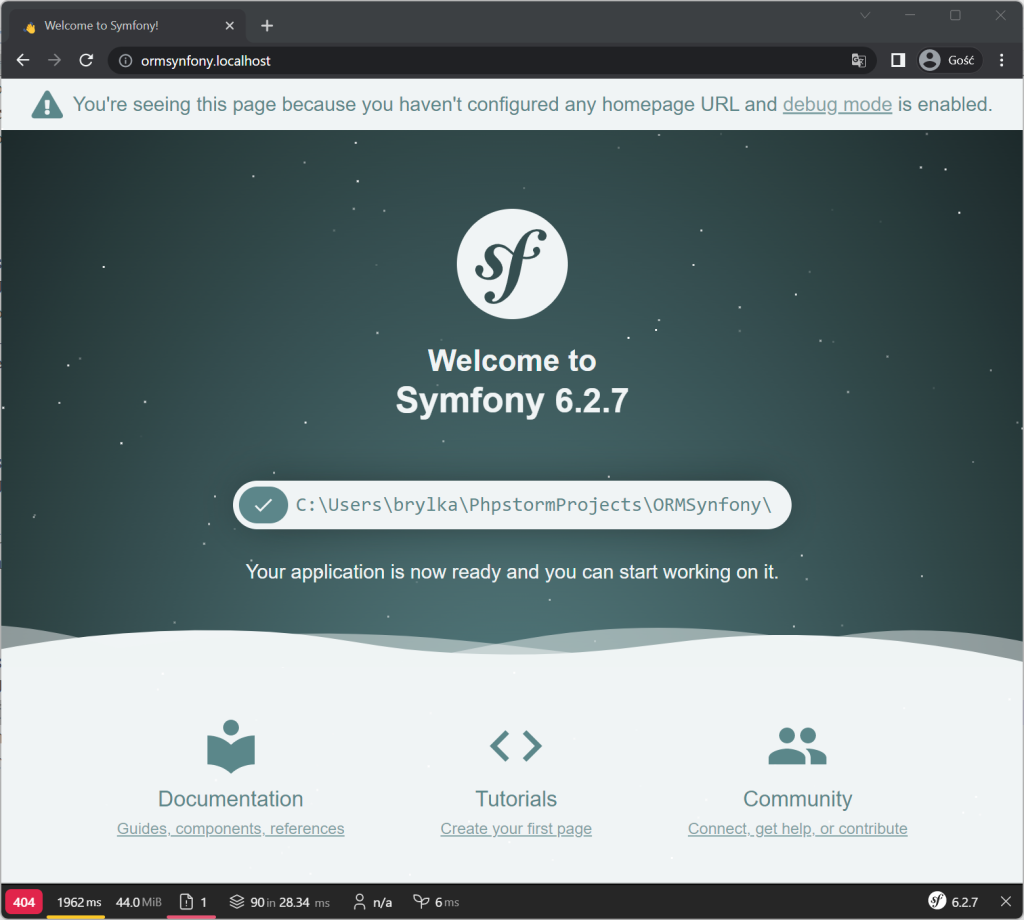Open Chrome's three-dot menu
The width and height of the screenshot is (1024, 920).
click(x=1002, y=60)
